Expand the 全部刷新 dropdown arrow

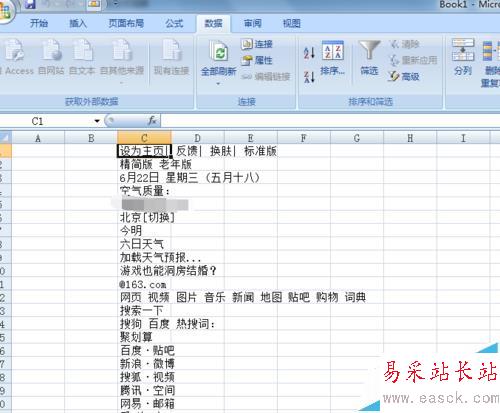[218, 83]
